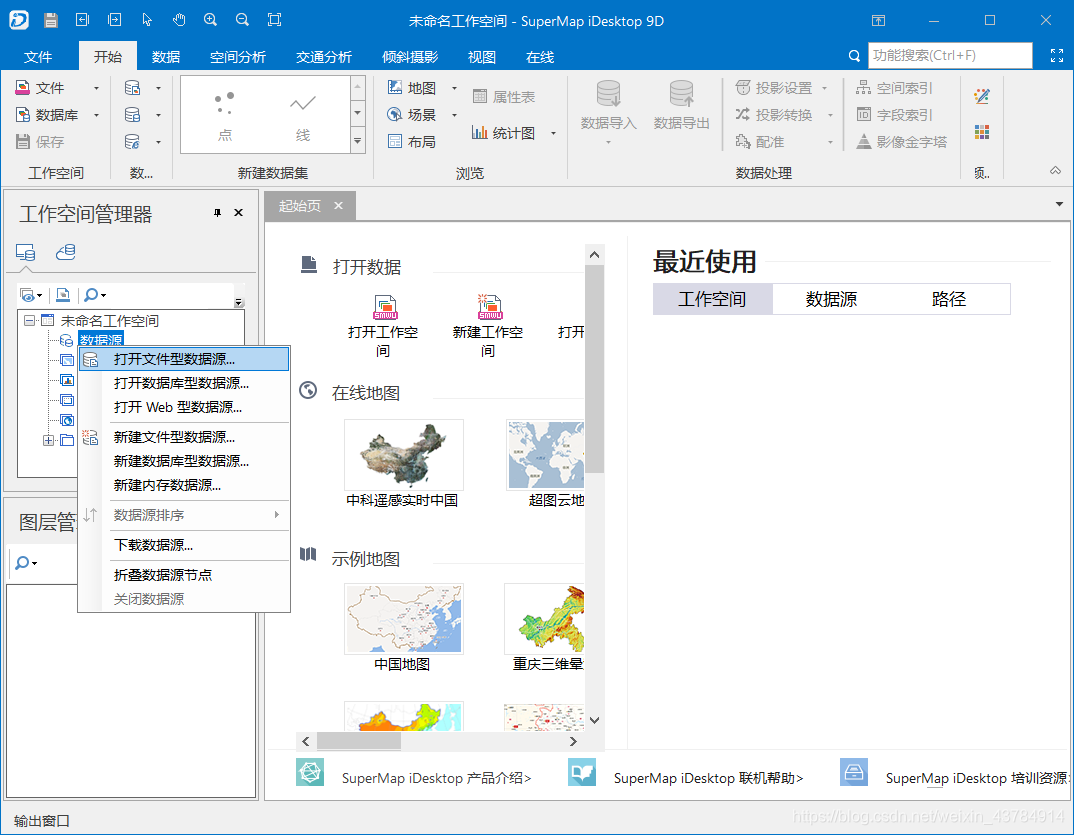Click the search magnifier in workspace manager

[95, 295]
